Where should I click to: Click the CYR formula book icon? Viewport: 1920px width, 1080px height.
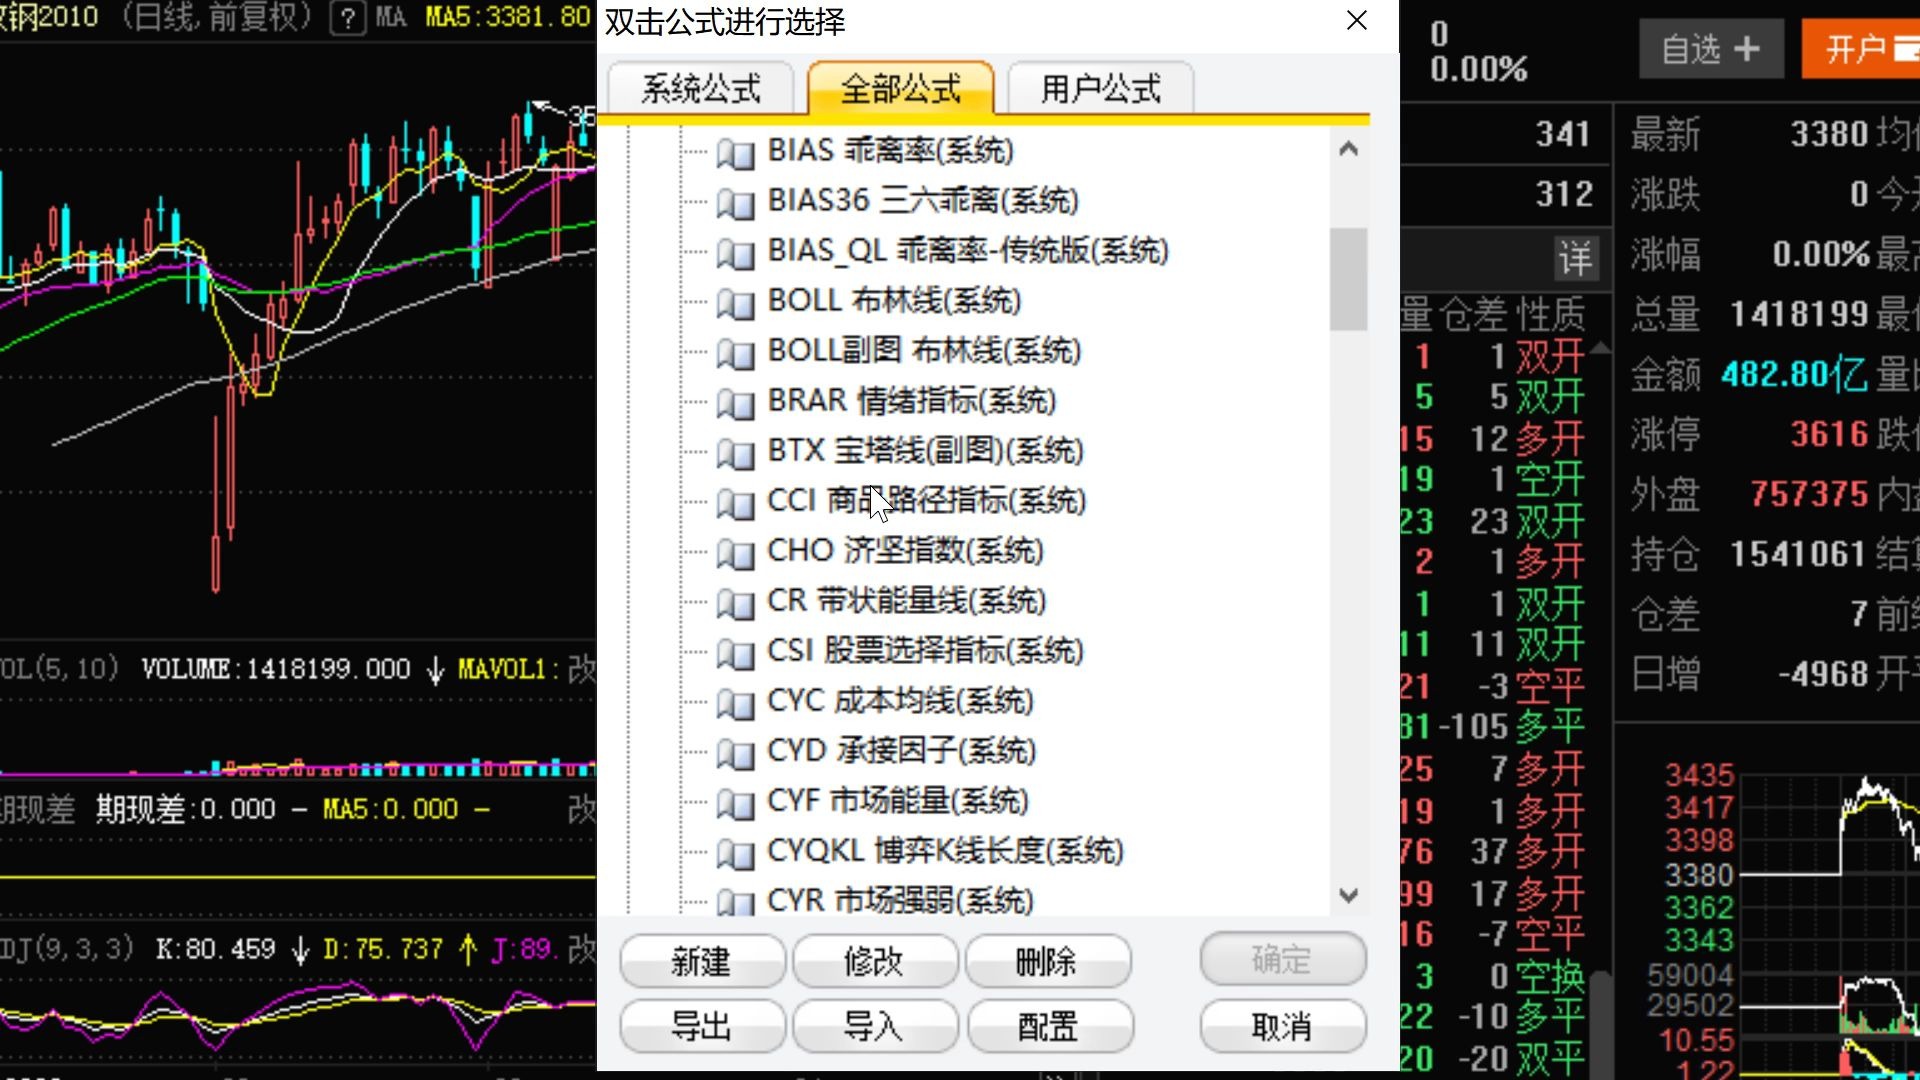click(x=736, y=902)
